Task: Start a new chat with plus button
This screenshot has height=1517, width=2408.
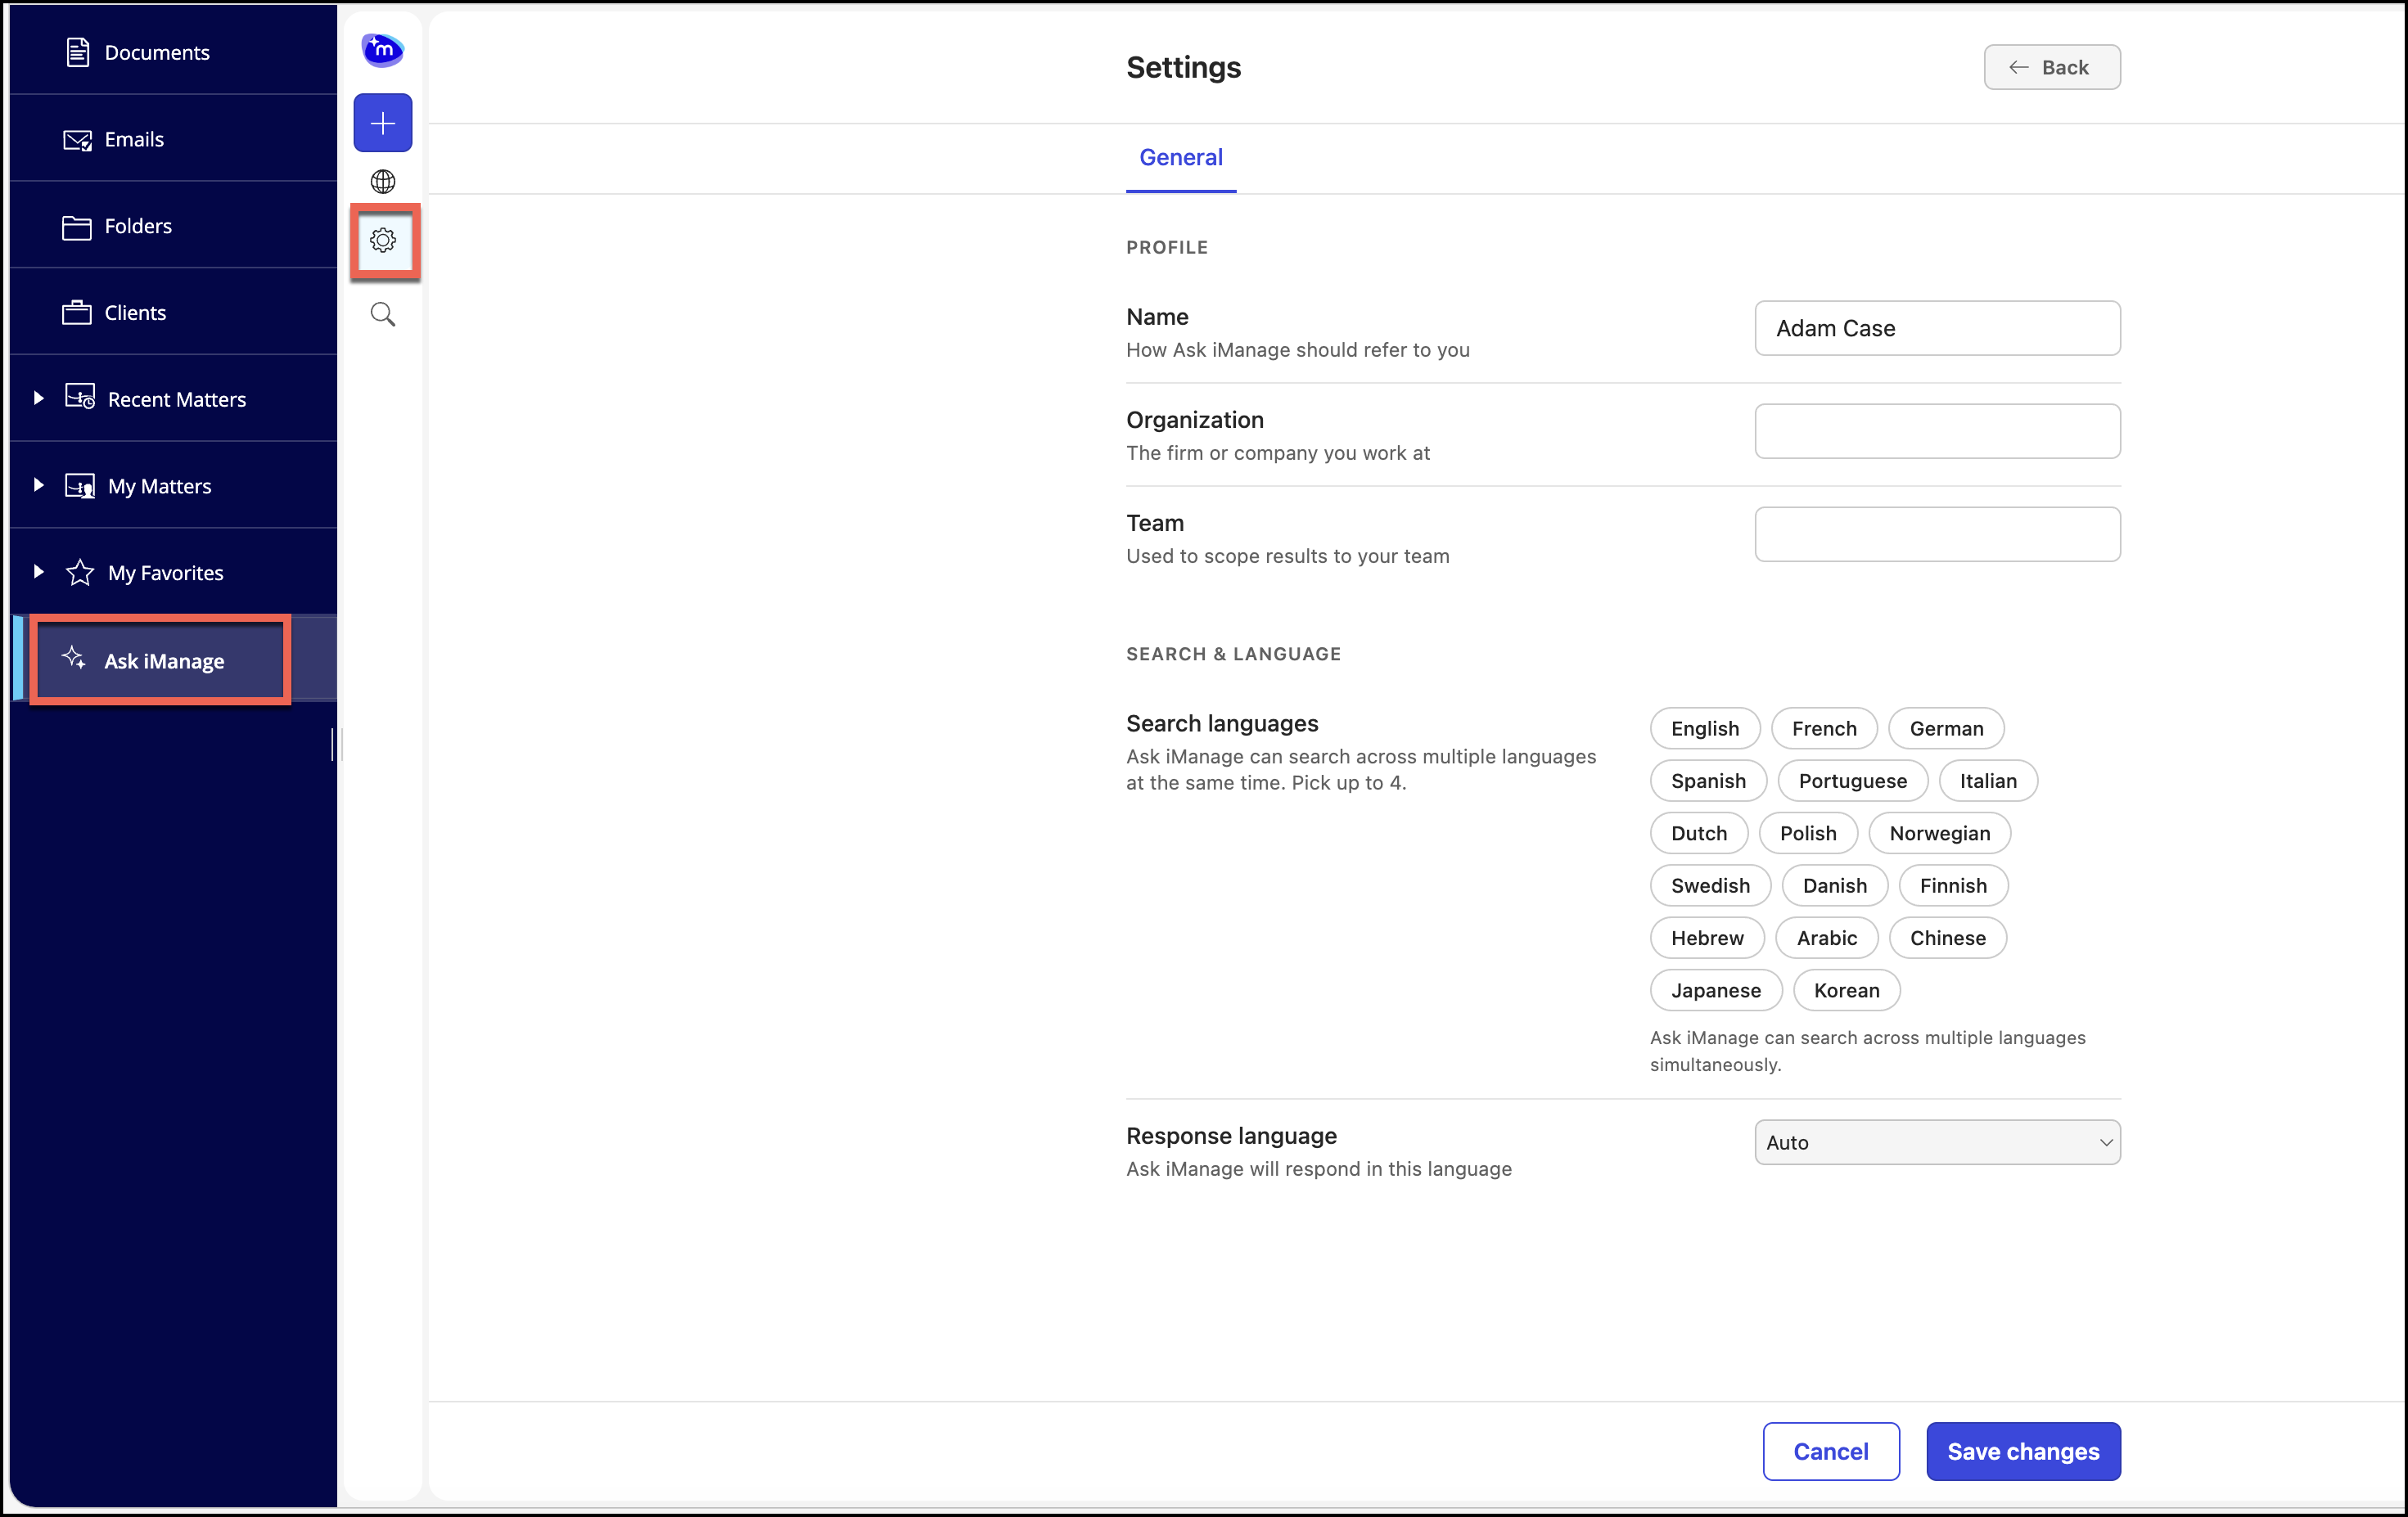Action: pyautogui.click(x=383, y=123)
